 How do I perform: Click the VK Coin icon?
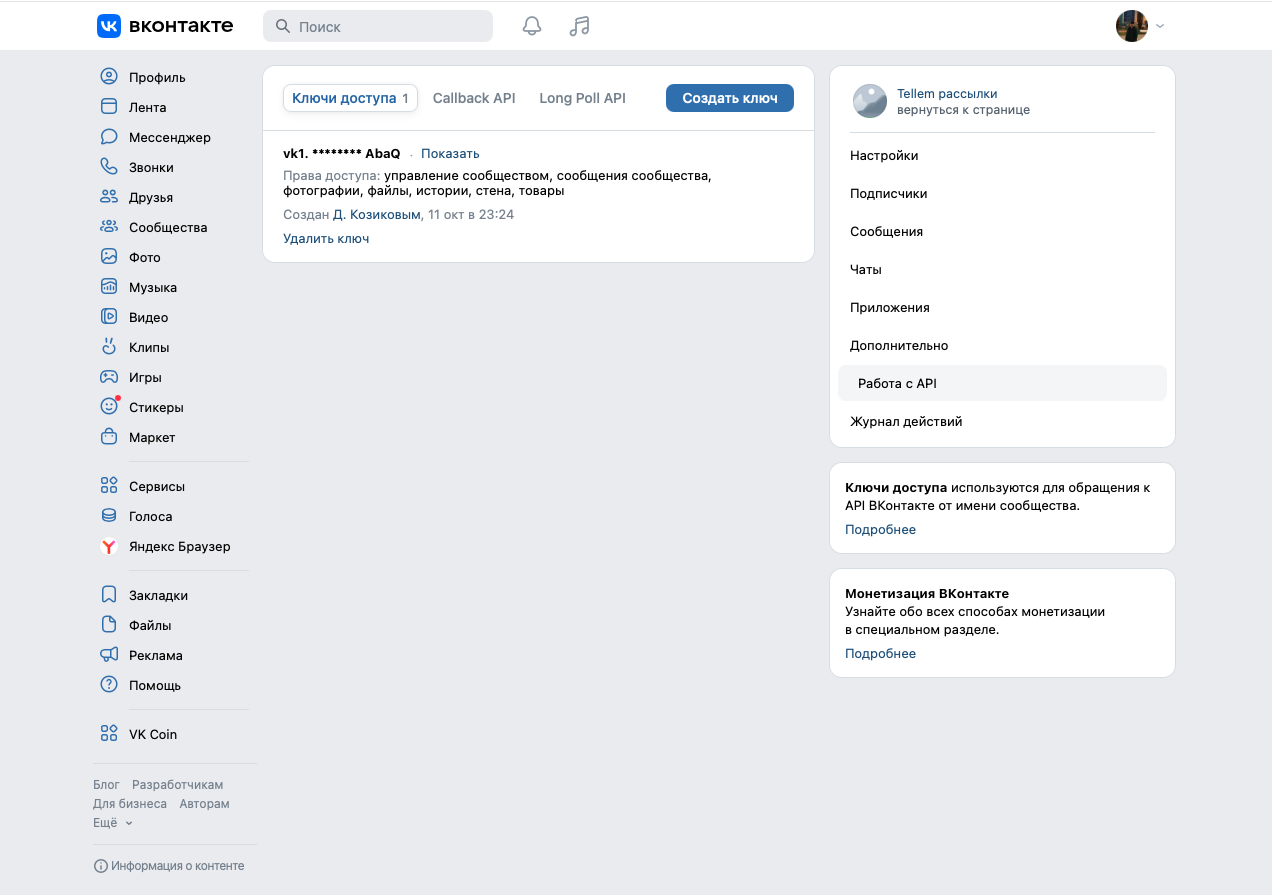pyautogui.click(x=109, y=734)
